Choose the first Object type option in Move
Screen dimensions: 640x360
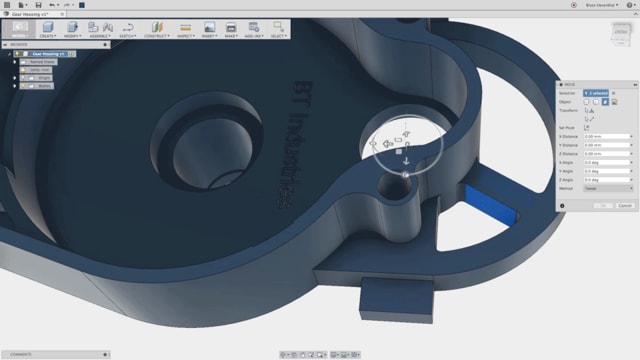click(587, 102)
